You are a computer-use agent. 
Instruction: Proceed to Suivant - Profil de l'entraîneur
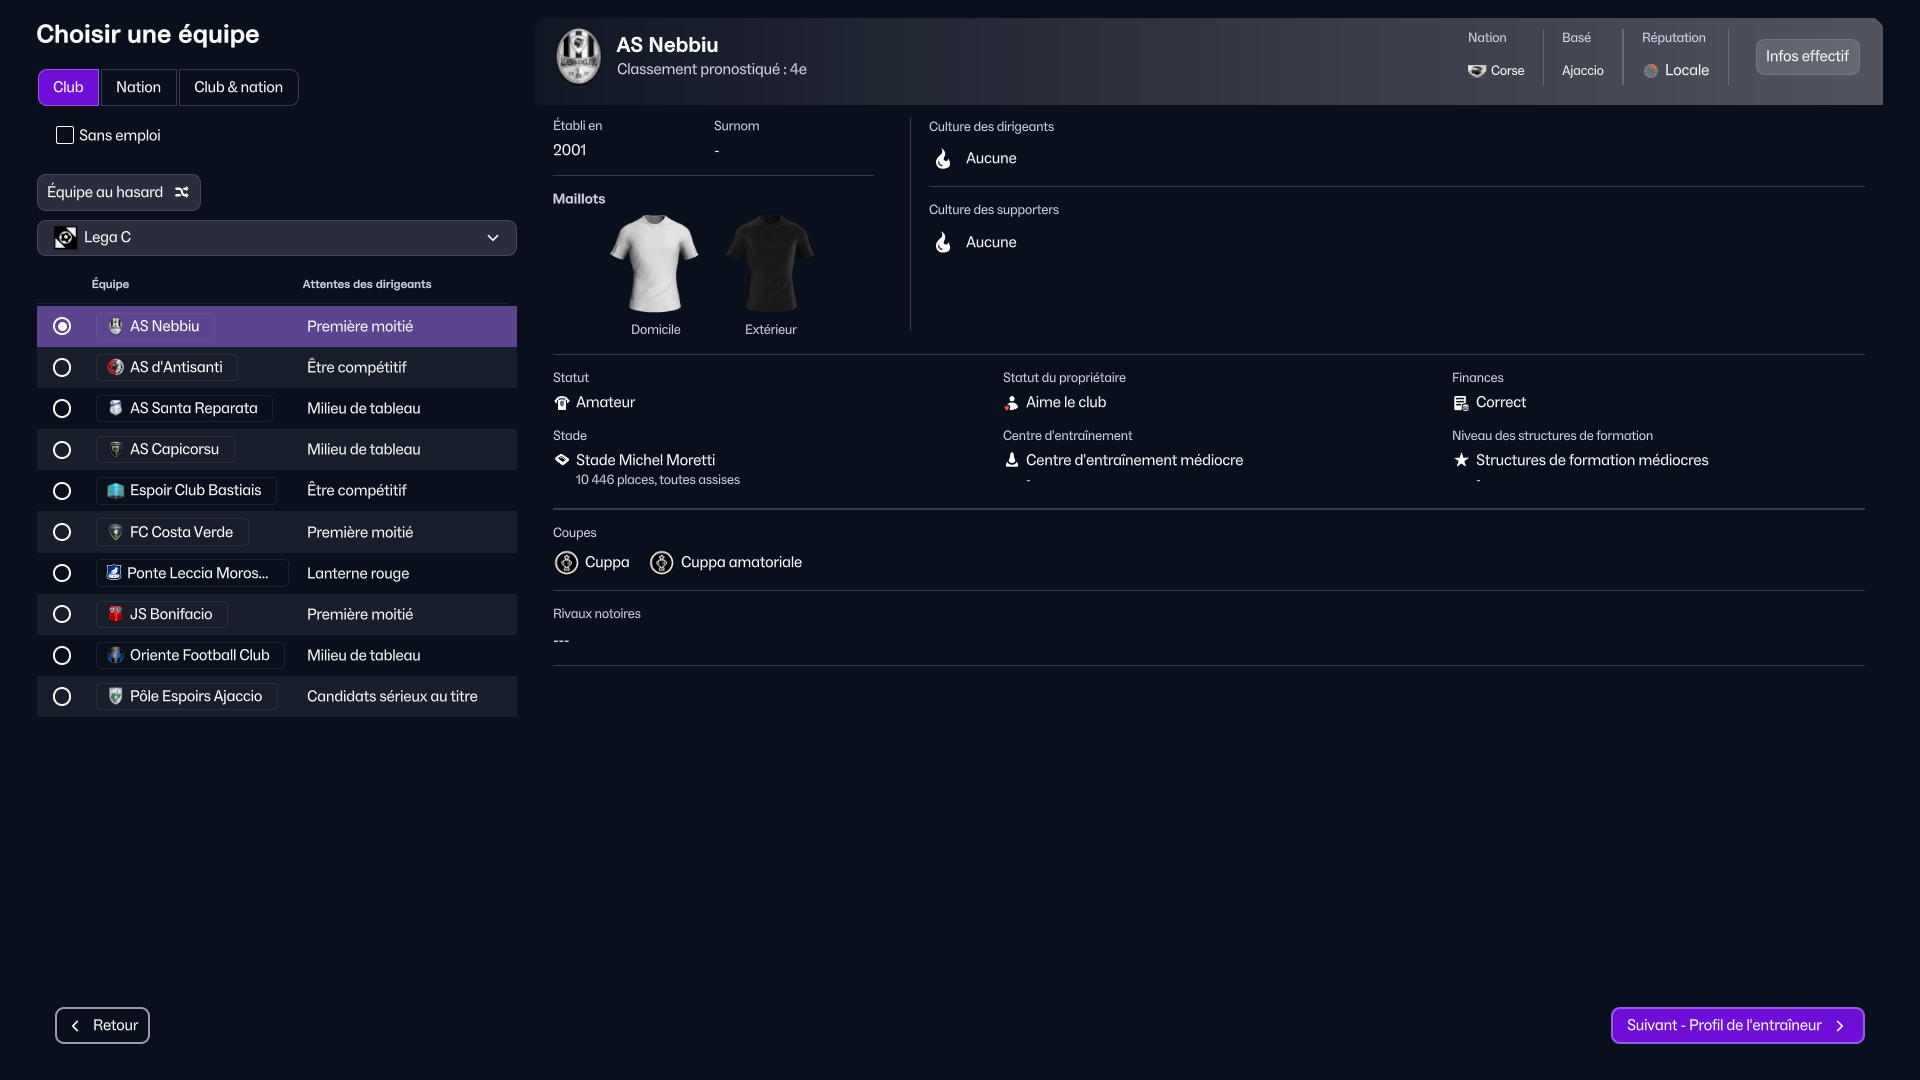(1737, 1026)
